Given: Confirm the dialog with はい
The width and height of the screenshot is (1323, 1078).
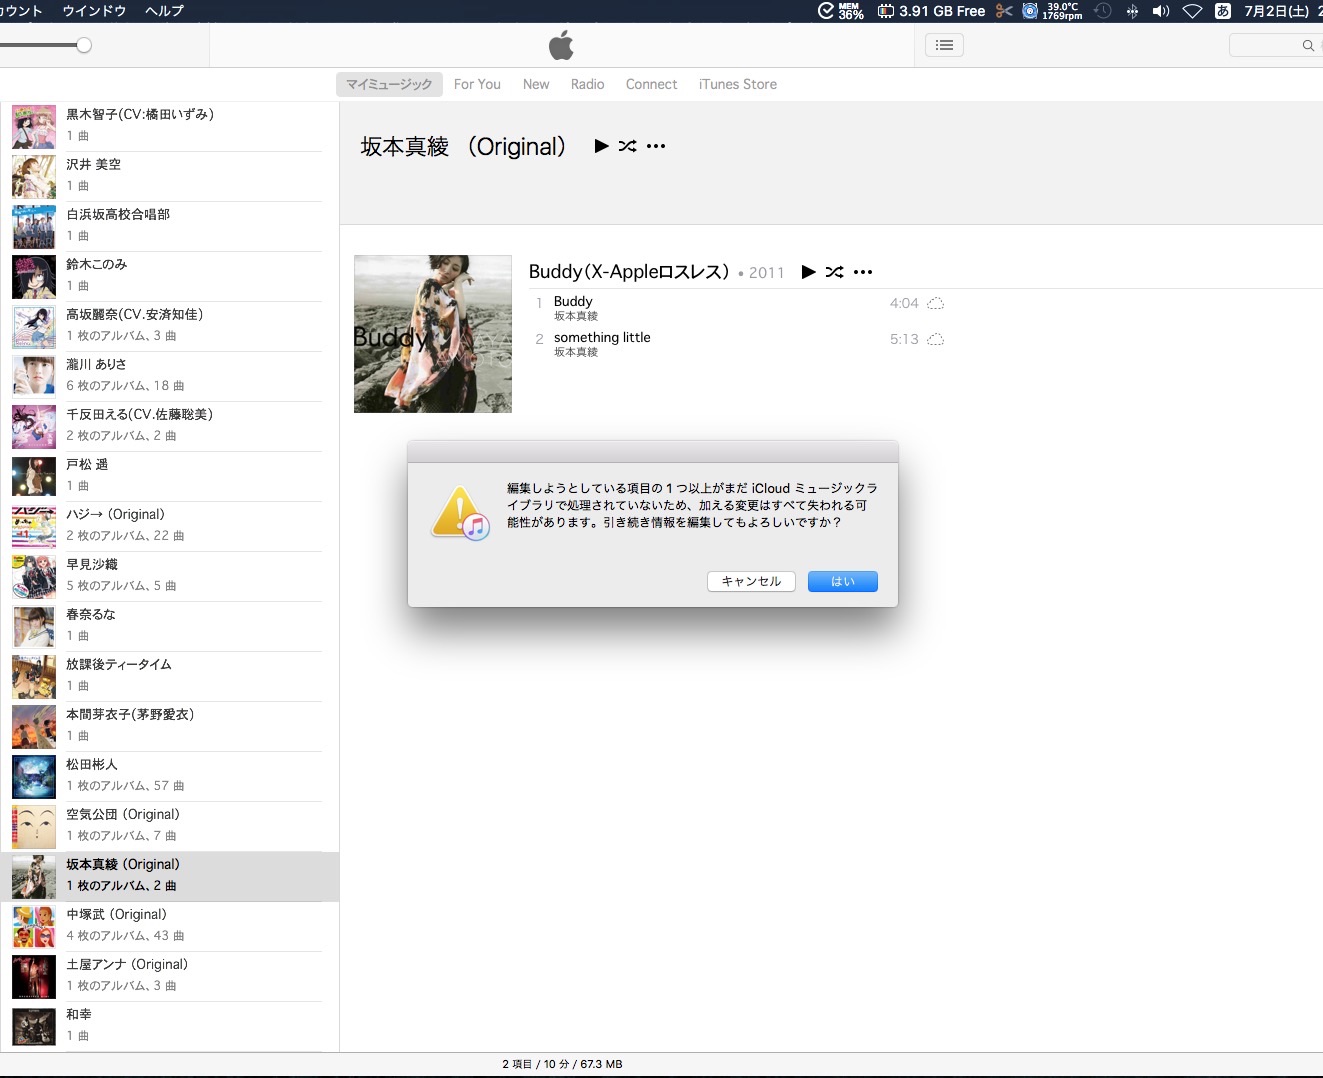Looking at the screenshot, I should [842, 581].
